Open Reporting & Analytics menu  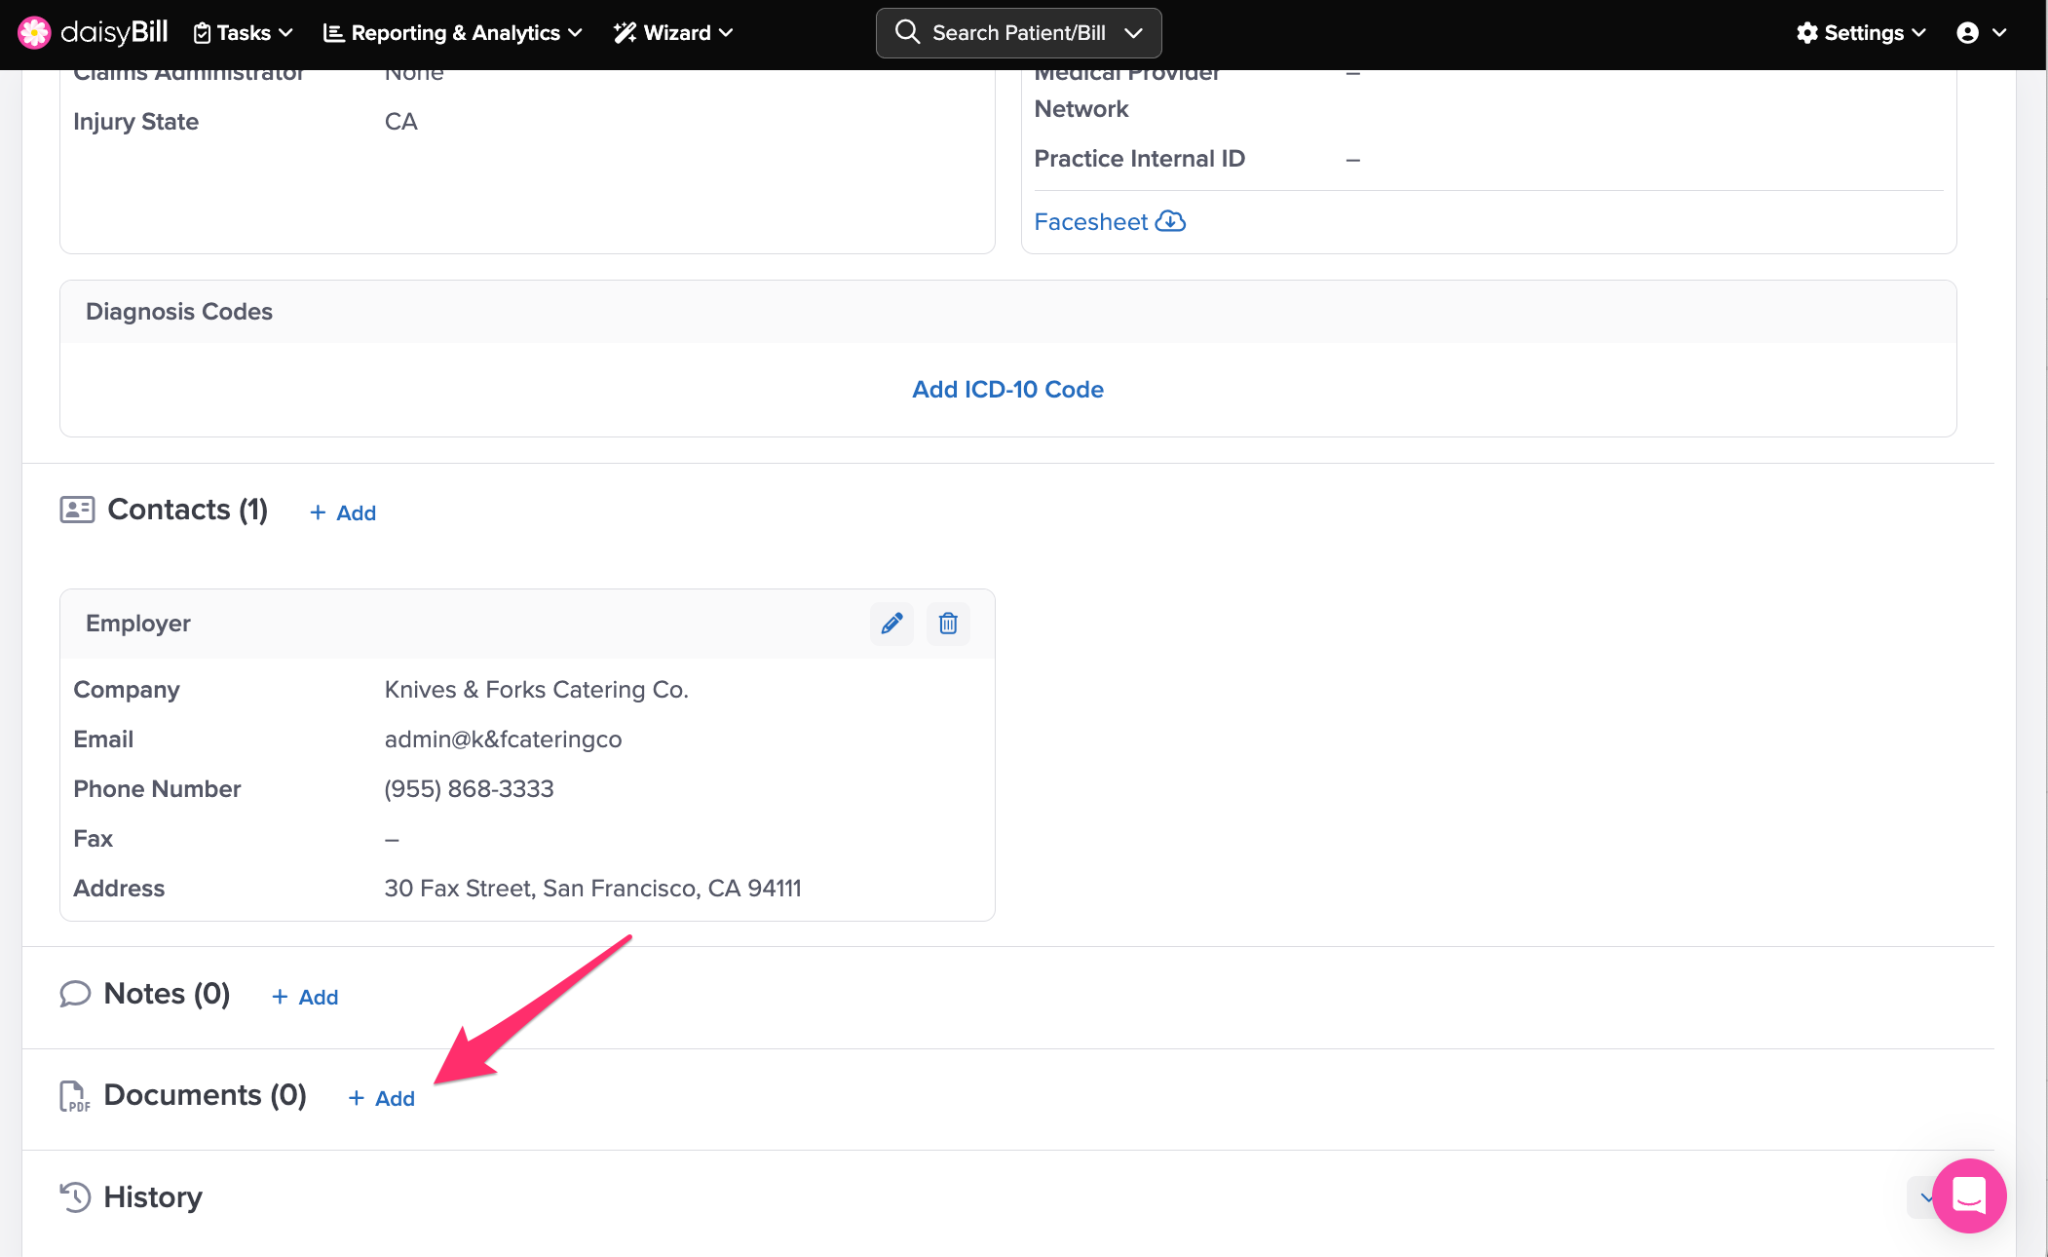[453, 33]
